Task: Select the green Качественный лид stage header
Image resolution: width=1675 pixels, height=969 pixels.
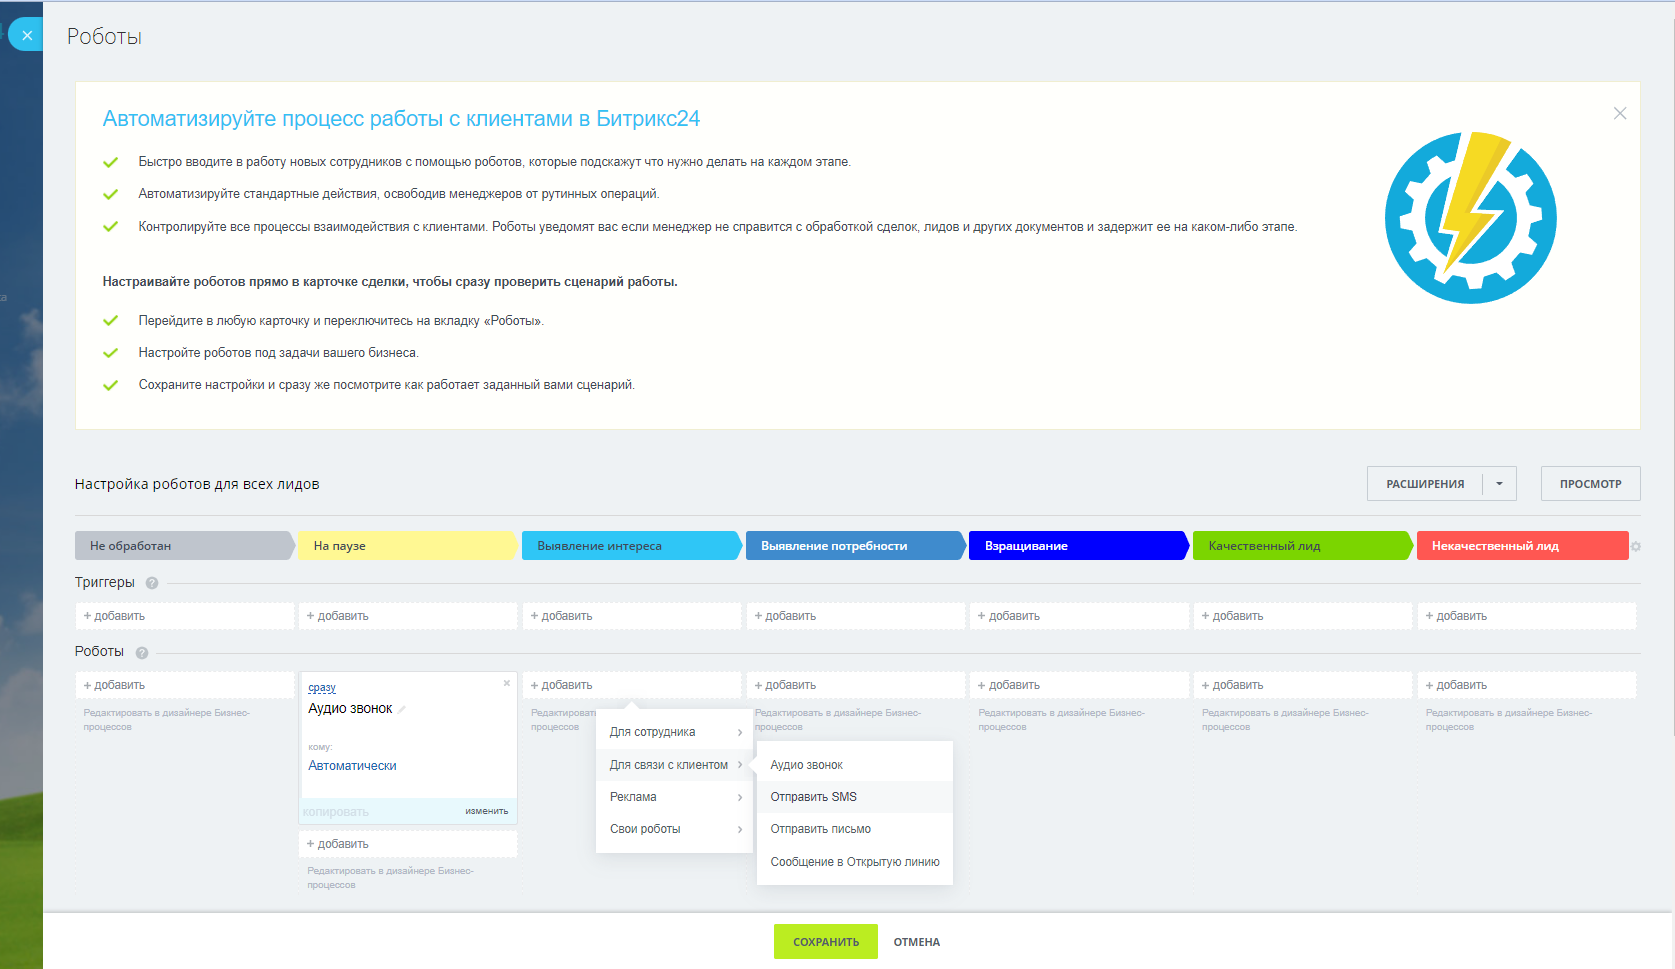Action: click(1303, 546)
